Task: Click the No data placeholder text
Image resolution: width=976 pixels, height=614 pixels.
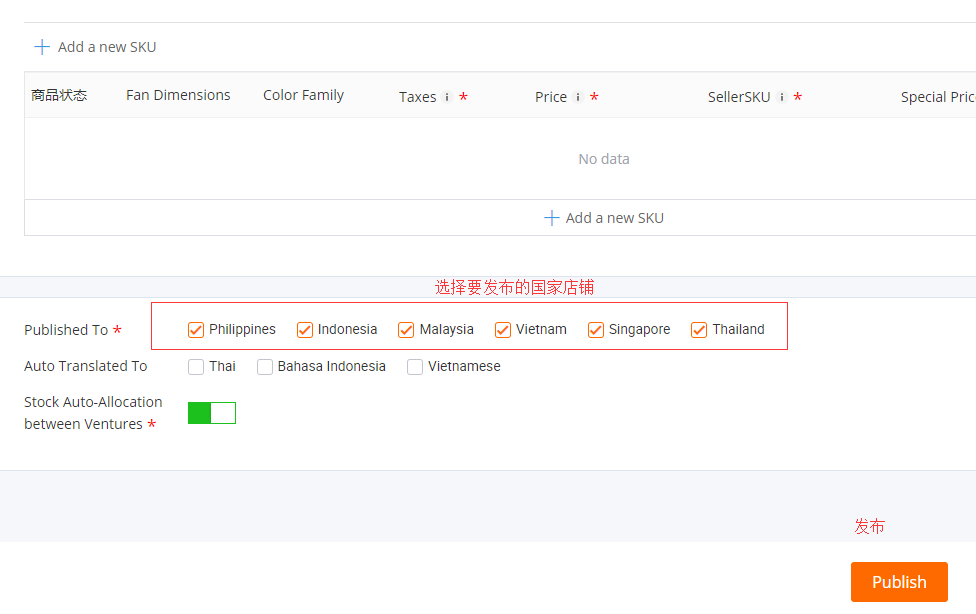Action: (604, 159)
